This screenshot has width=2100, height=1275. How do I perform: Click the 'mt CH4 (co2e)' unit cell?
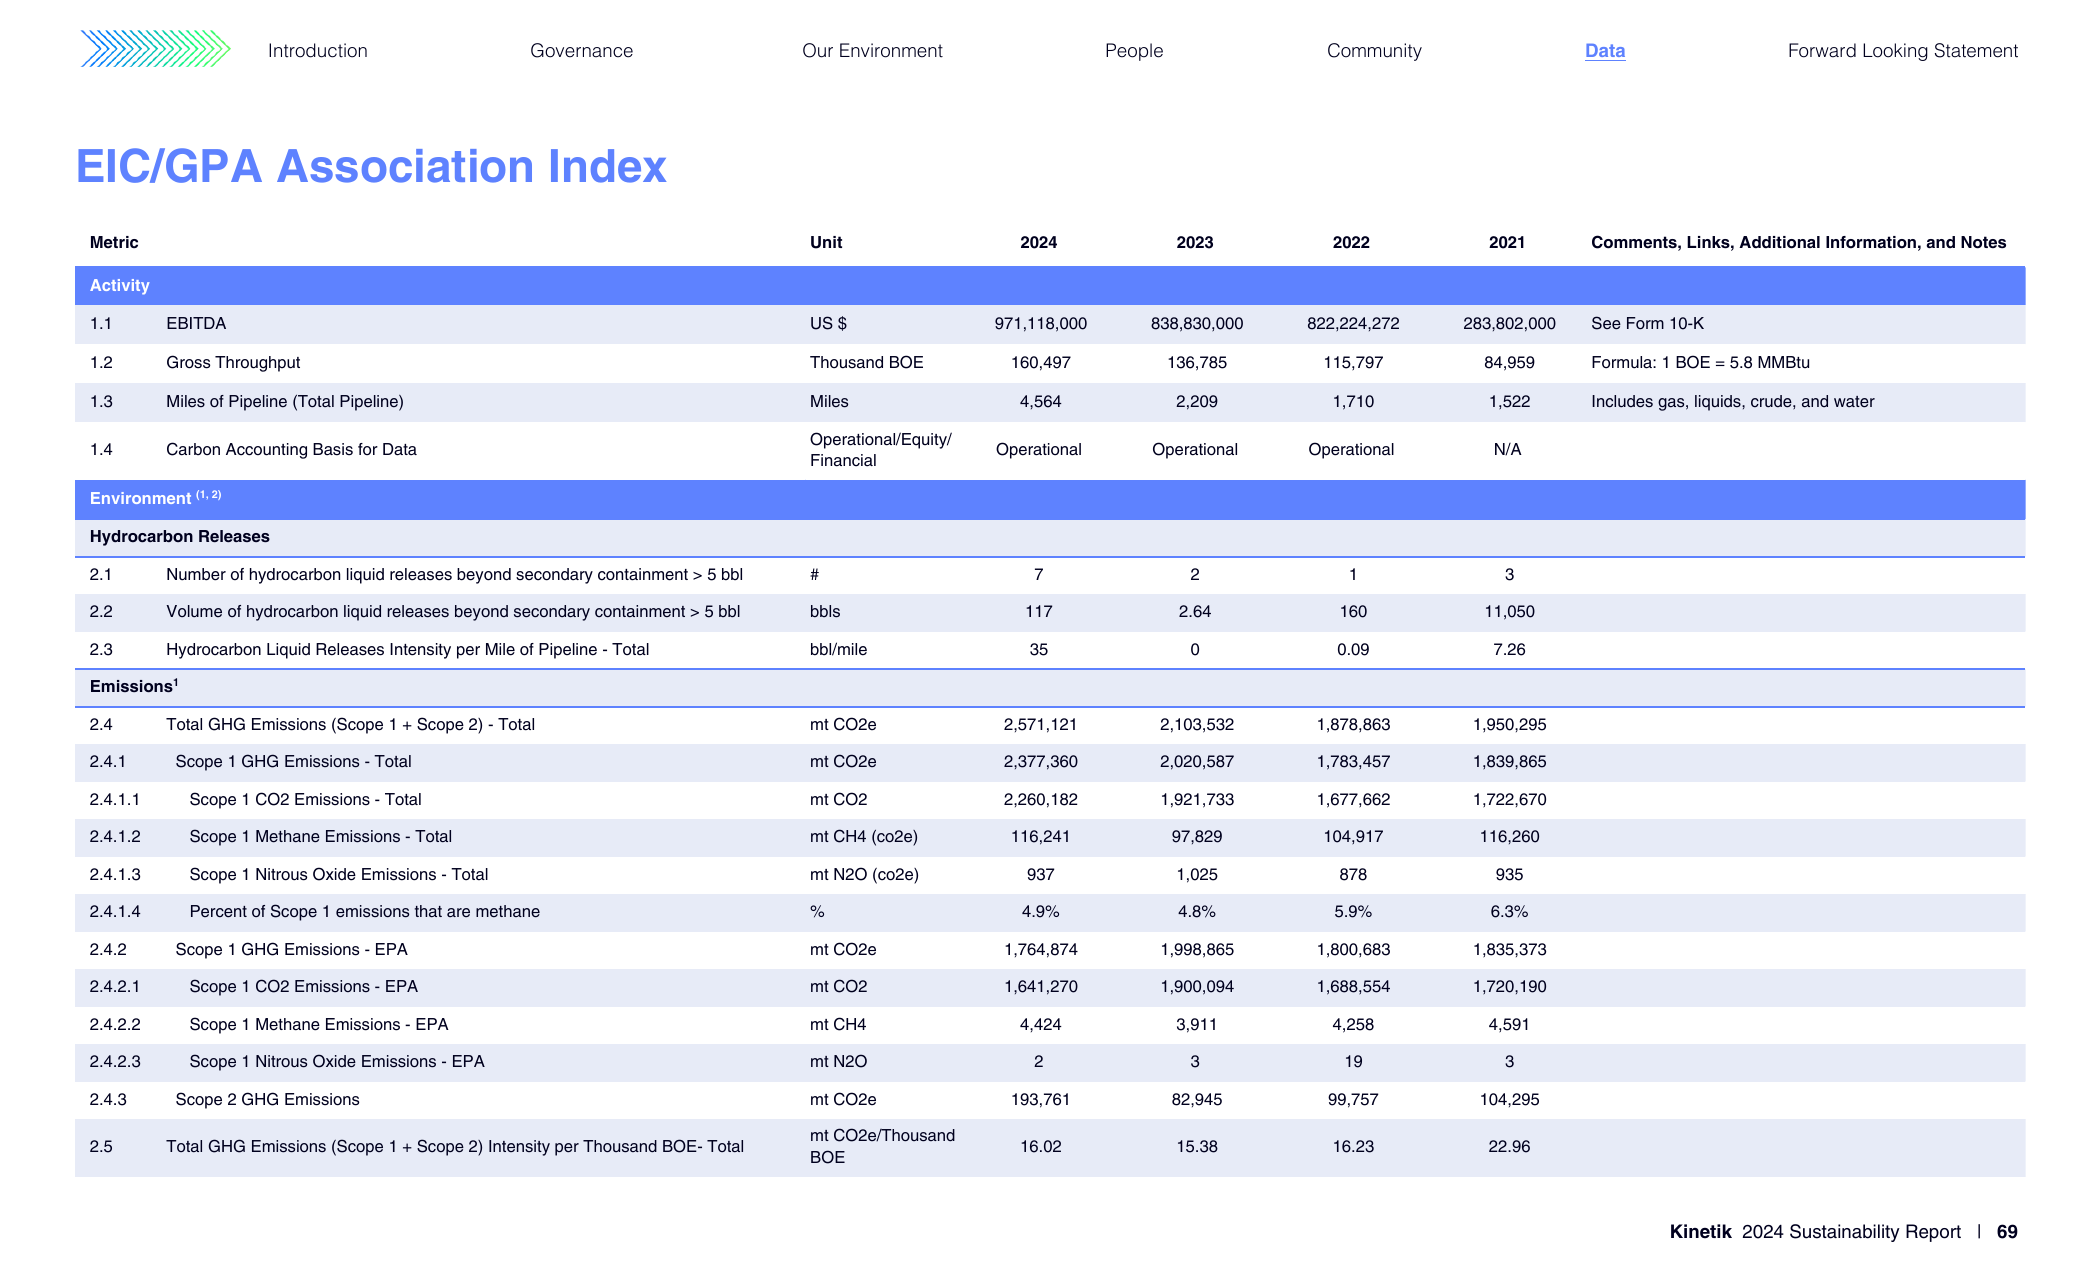coord(863,836)
